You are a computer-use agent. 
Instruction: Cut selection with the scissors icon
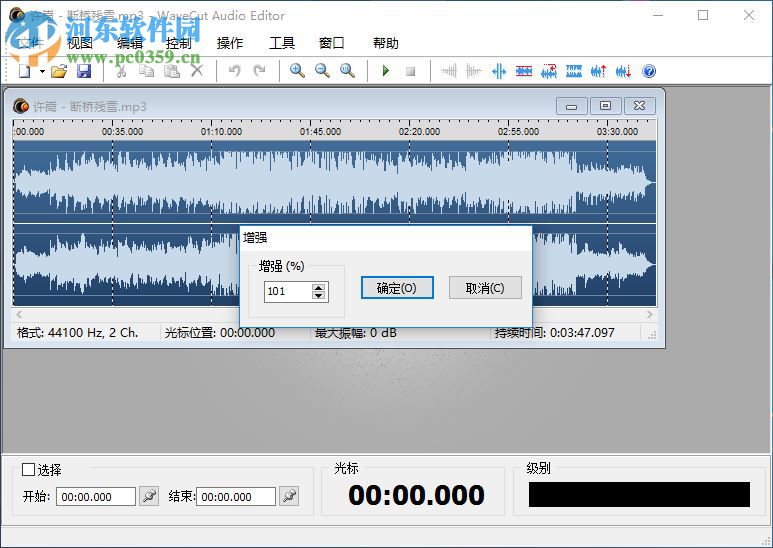pos(121,71)
